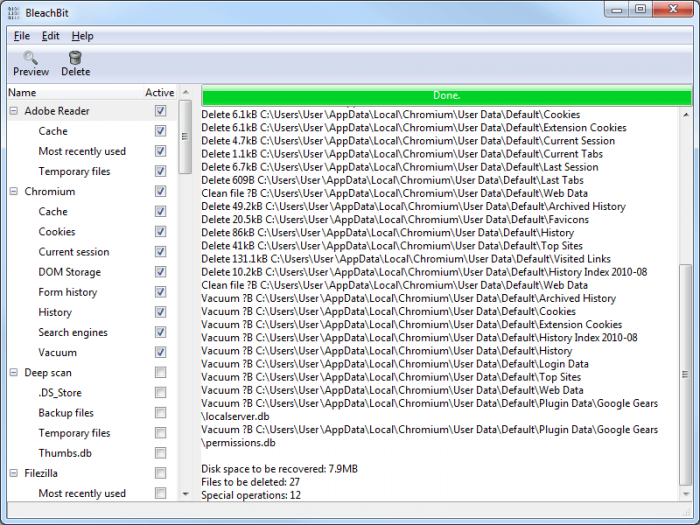
Task: Collapse the Chromium tree node
Action: tap(14, 191)
